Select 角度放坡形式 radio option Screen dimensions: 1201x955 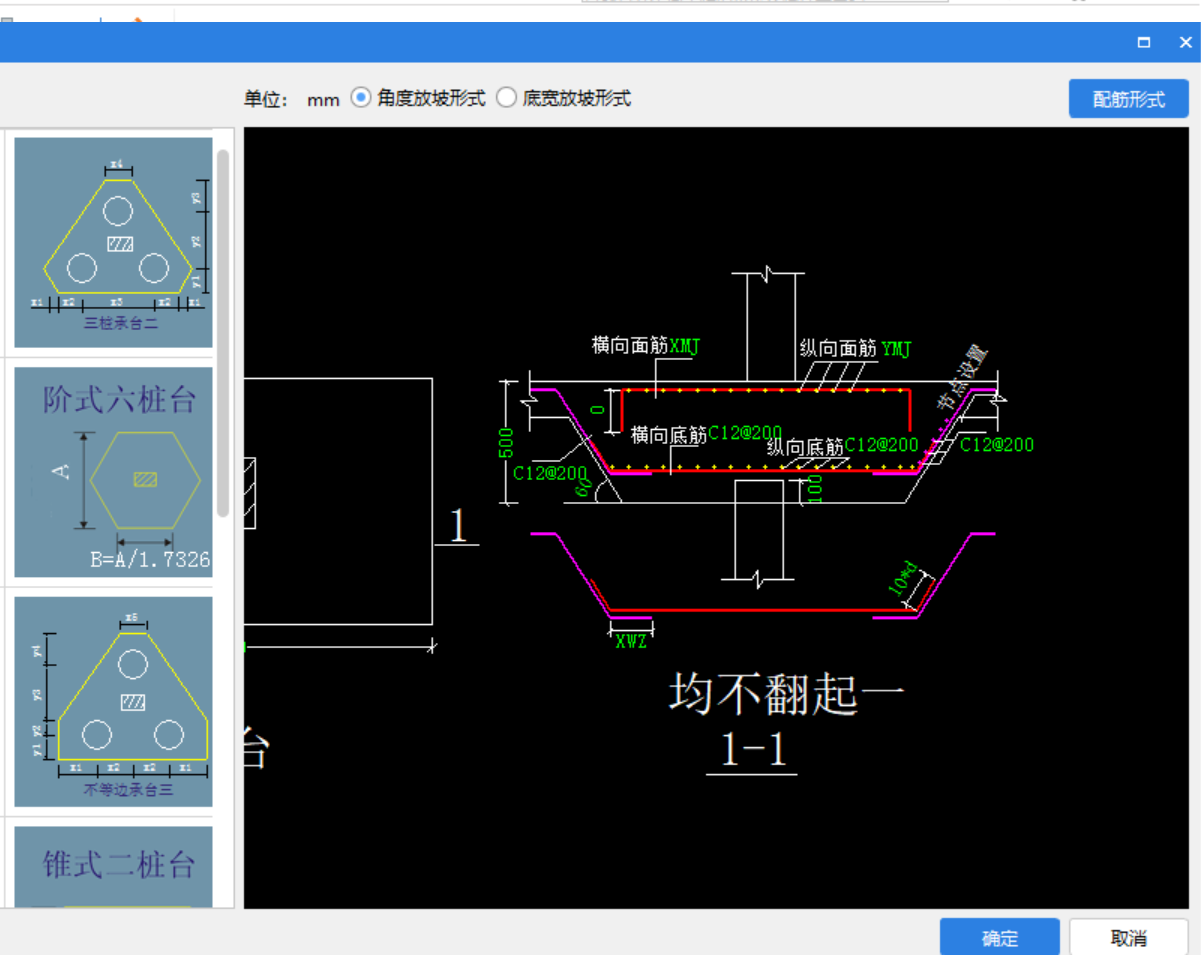(419, 98)
